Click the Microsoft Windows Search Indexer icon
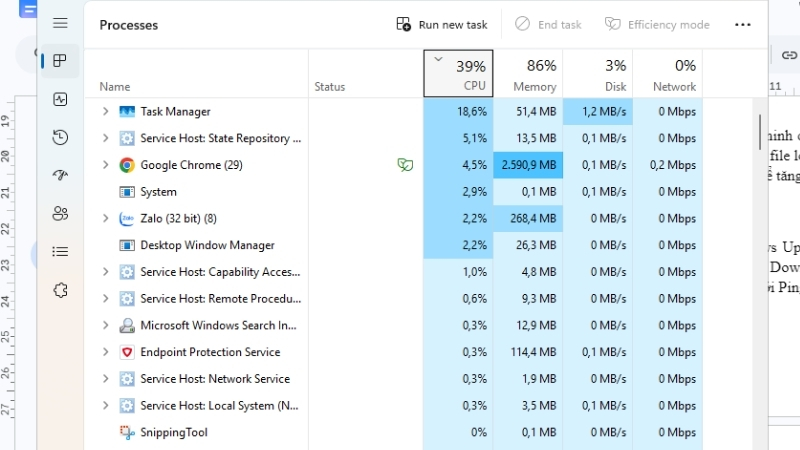 click(127, 326)
